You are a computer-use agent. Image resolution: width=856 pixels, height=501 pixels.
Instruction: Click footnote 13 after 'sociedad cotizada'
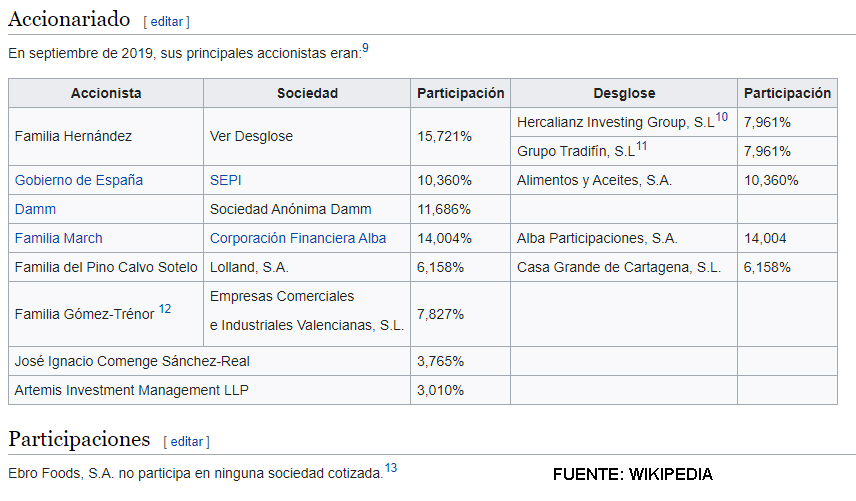pyautogui.click(x=391, y=466)
